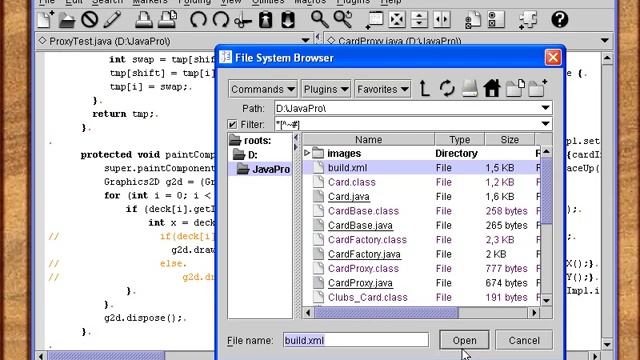
Task: Select the JavaPro folder tree node
Action: pyautogui.click(x=264, y=169)
